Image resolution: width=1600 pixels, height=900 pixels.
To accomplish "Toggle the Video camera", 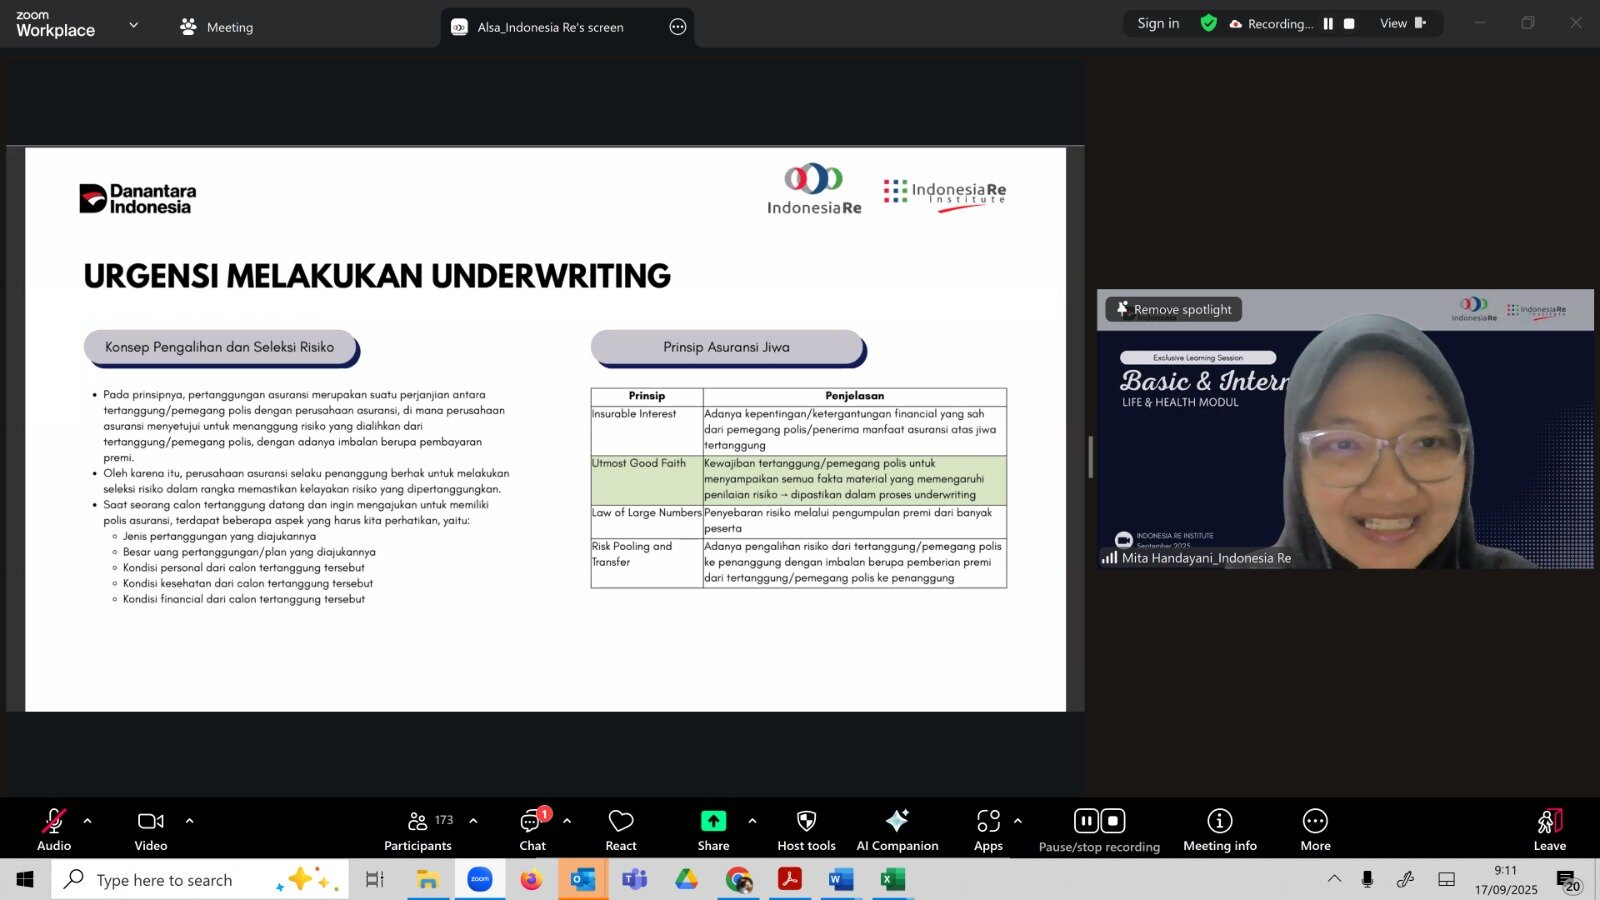I will [151, 830].
